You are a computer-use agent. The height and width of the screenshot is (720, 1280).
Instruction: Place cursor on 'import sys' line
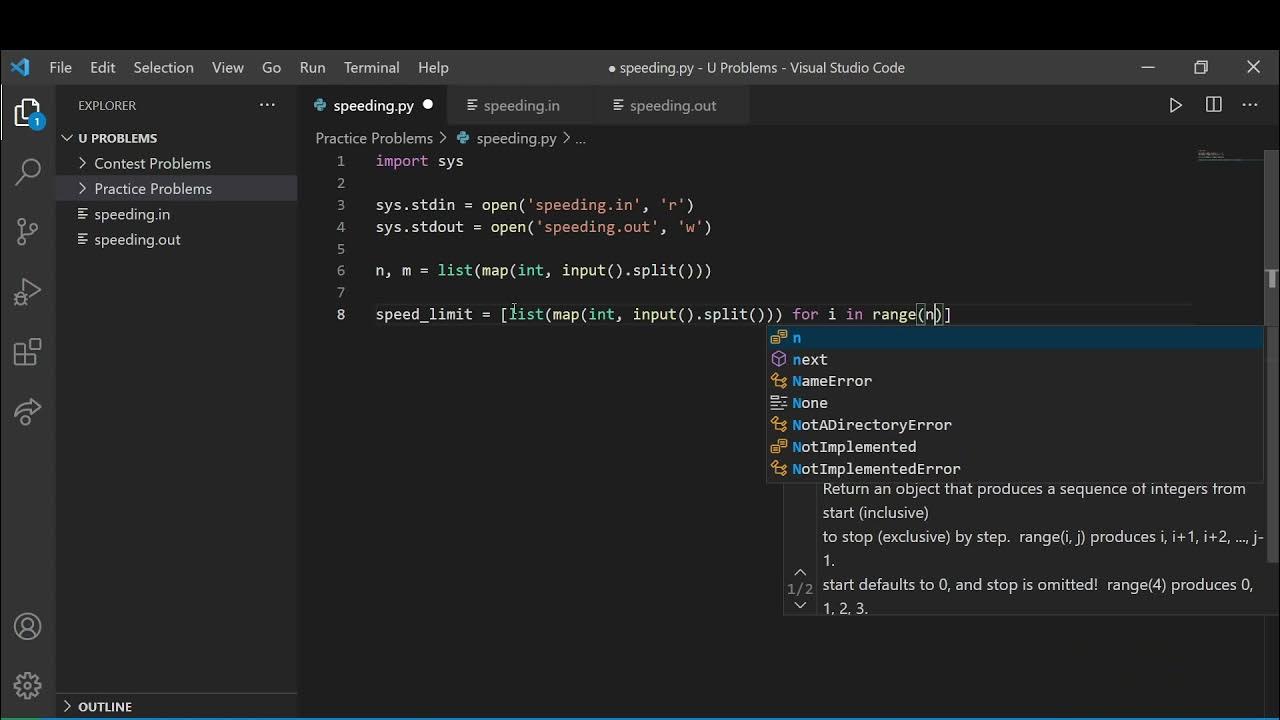420,161
